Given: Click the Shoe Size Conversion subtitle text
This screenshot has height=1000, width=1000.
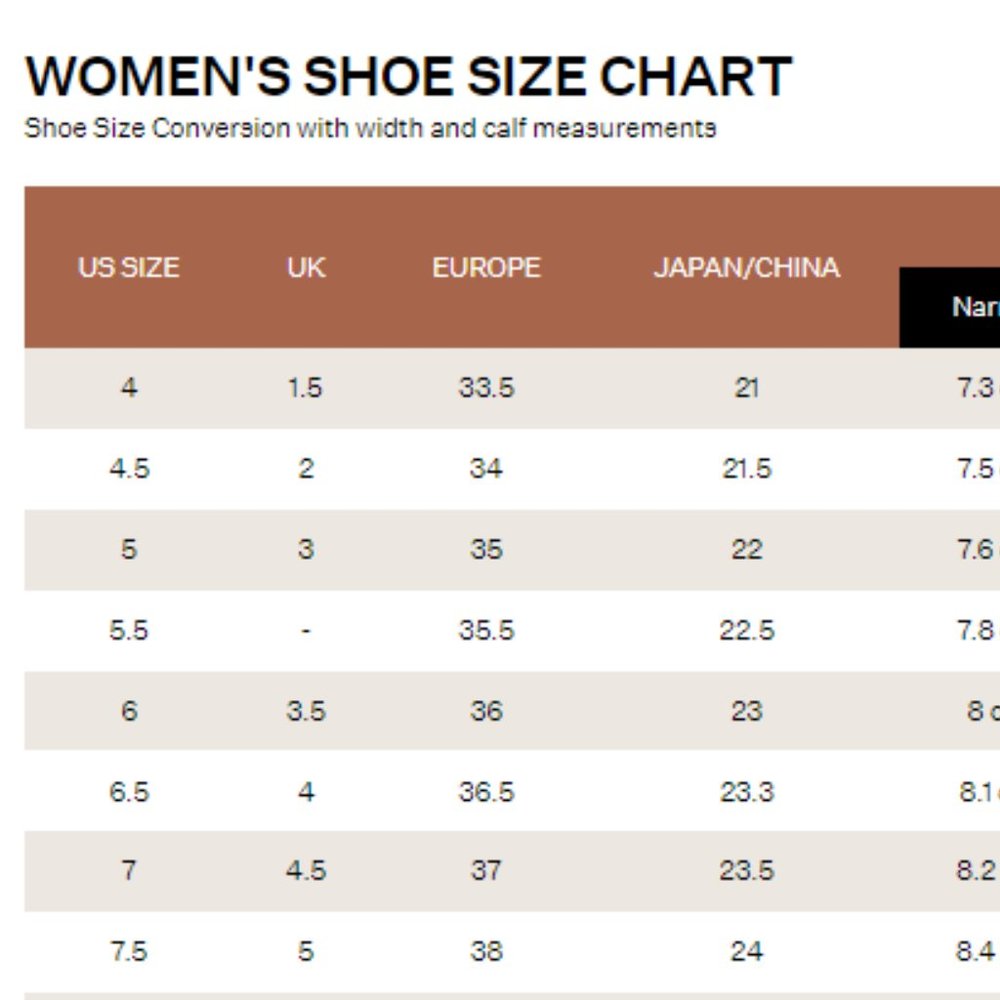Looking at the screenshot, I should [x=370, y=128].
